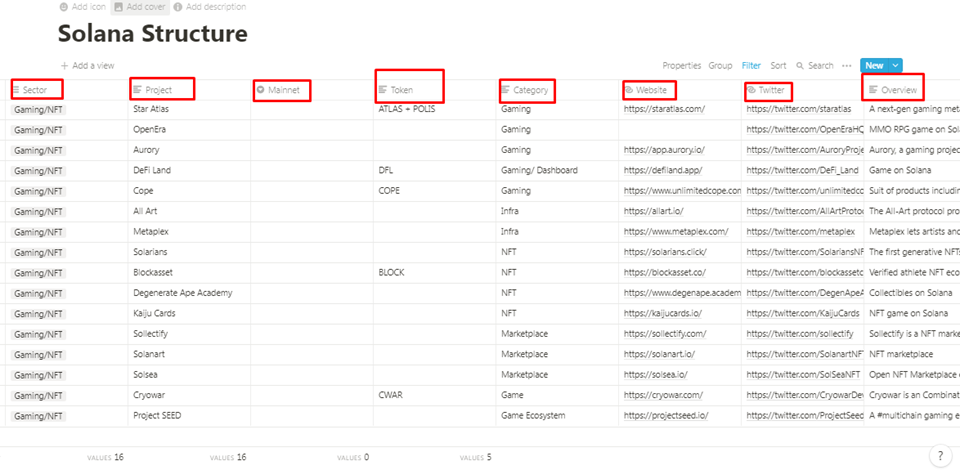Screen dimensions: 960x470
Task: Select the CWAR token cell
Action: pos(435,395)
